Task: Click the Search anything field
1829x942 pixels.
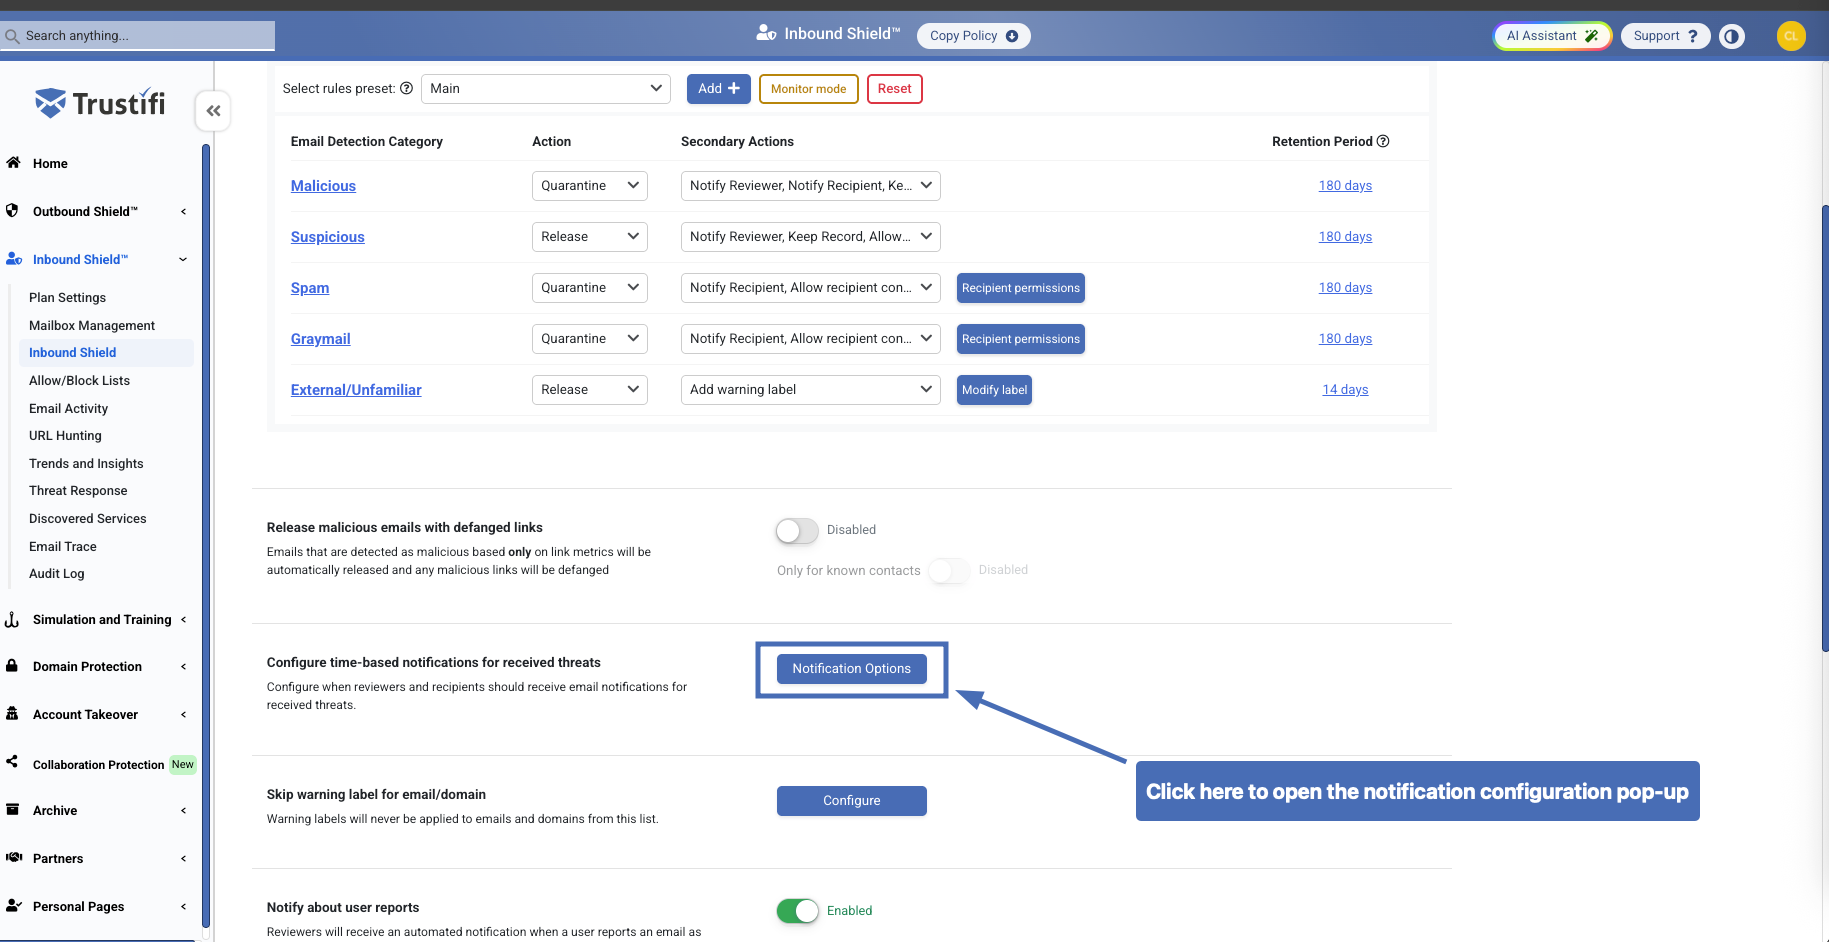Action: [138, 36]
